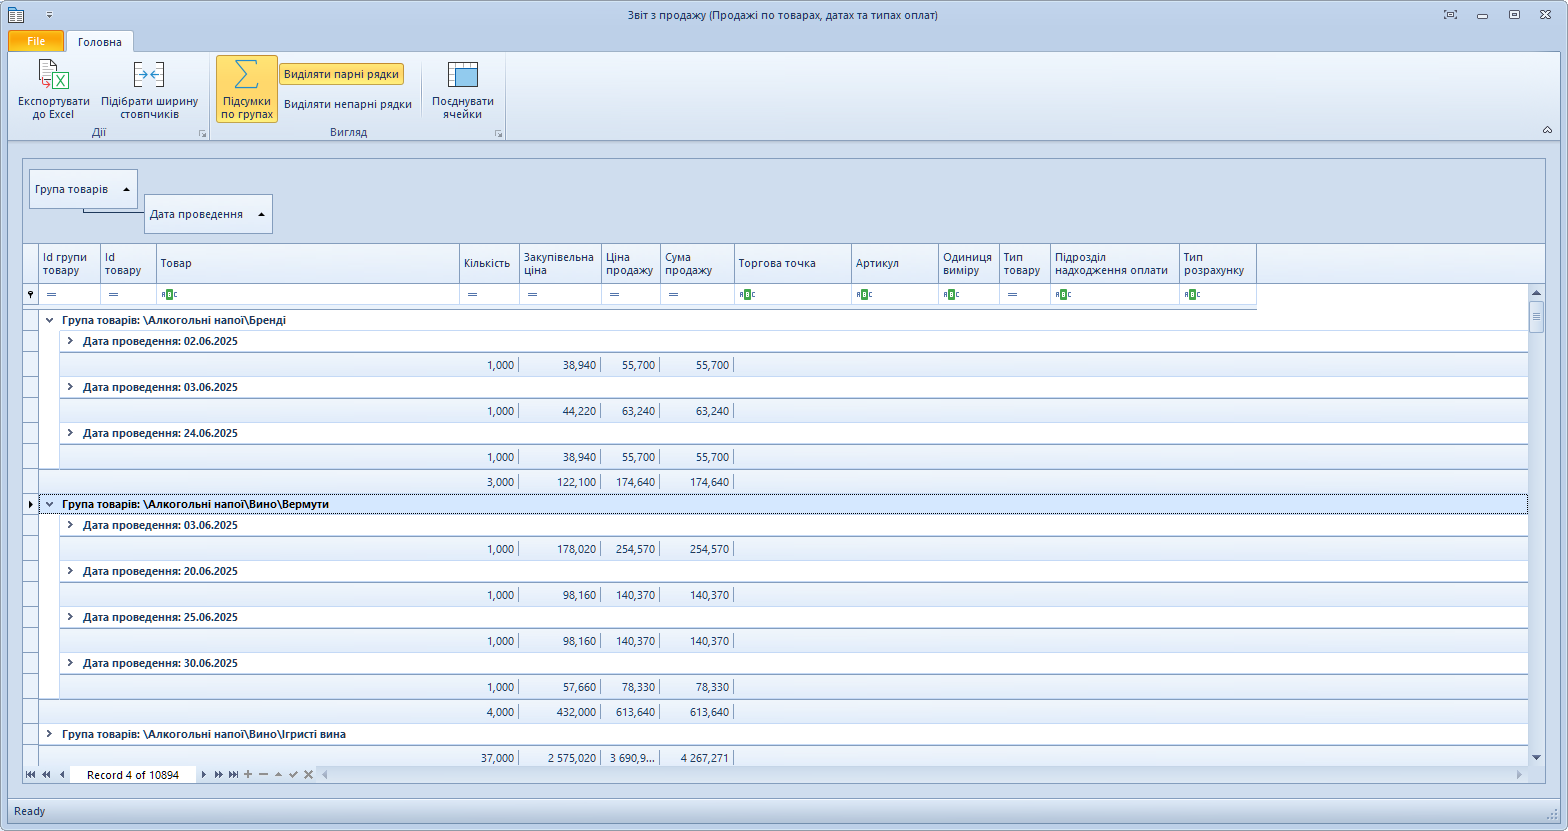This screenshot has width=1568, height=831.
Task: Toggle 'Виділяти парні рядки' option
Action: point(341,74)
